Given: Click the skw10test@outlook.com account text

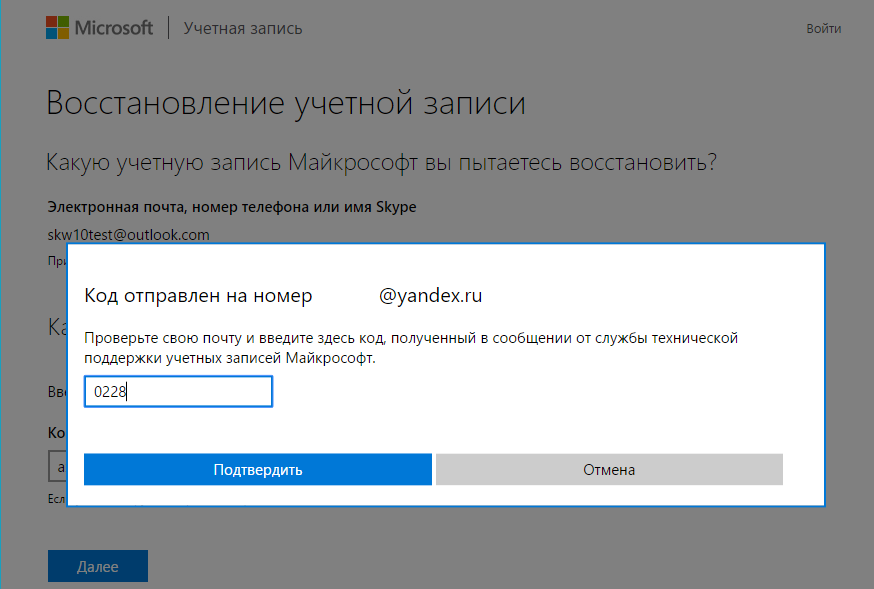Looking at the screenshot, I should pos(129,235).
